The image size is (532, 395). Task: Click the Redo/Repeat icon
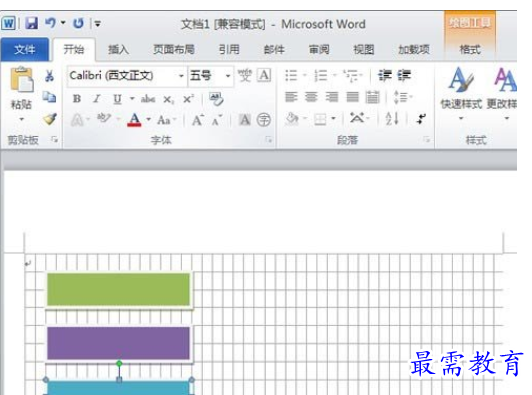78,23
